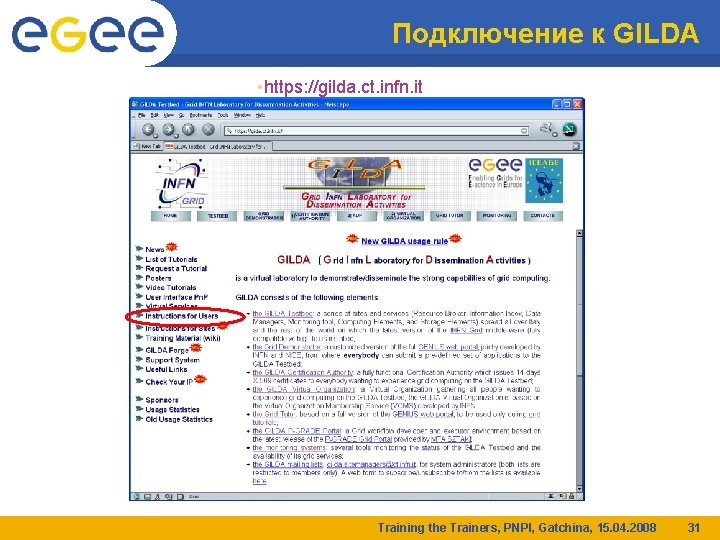Image resolution: width=720 pixels, height=540 pixels.
Task: Open the Support System link
Action: [x=172, y=360]
